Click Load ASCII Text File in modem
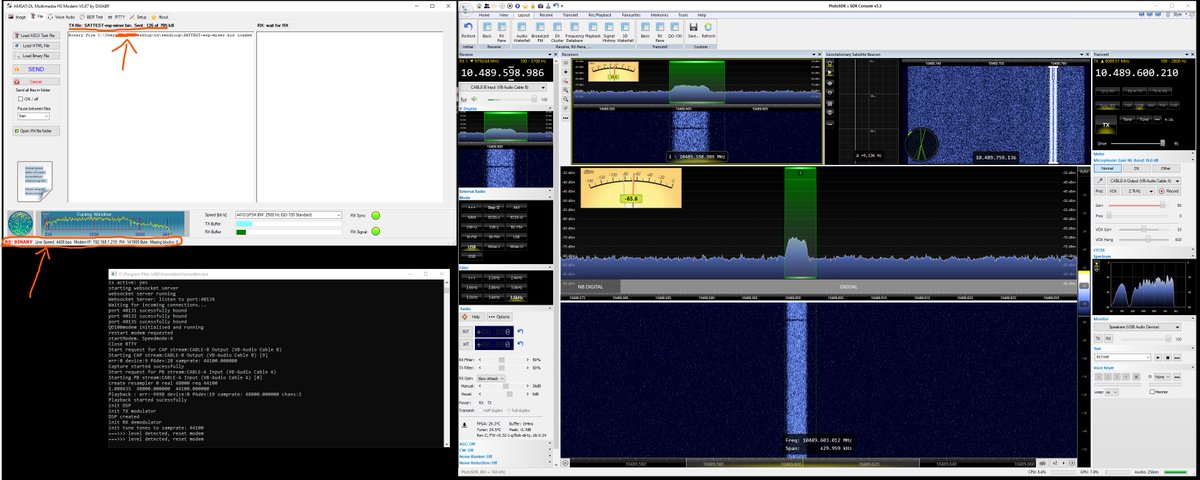Image resolution: width=1200 pixels, height=480 pixels. (x=36, y=35)
